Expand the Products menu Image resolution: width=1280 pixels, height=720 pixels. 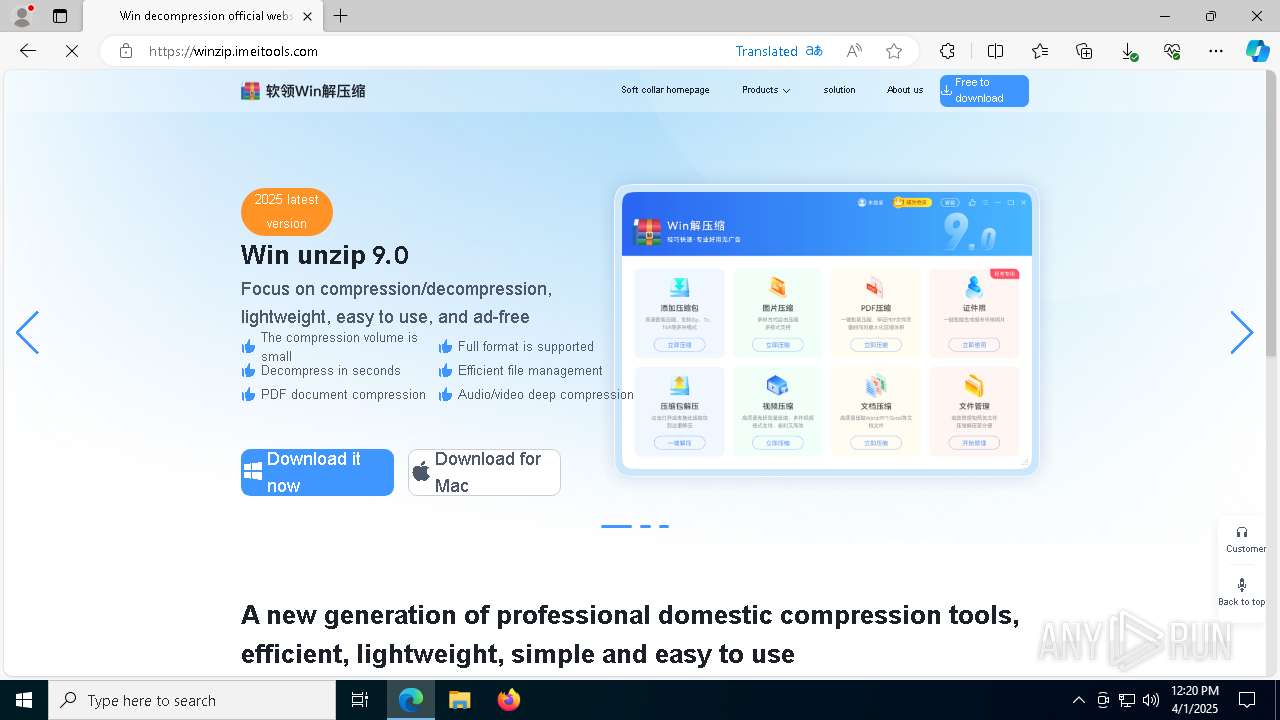(766, 90)
